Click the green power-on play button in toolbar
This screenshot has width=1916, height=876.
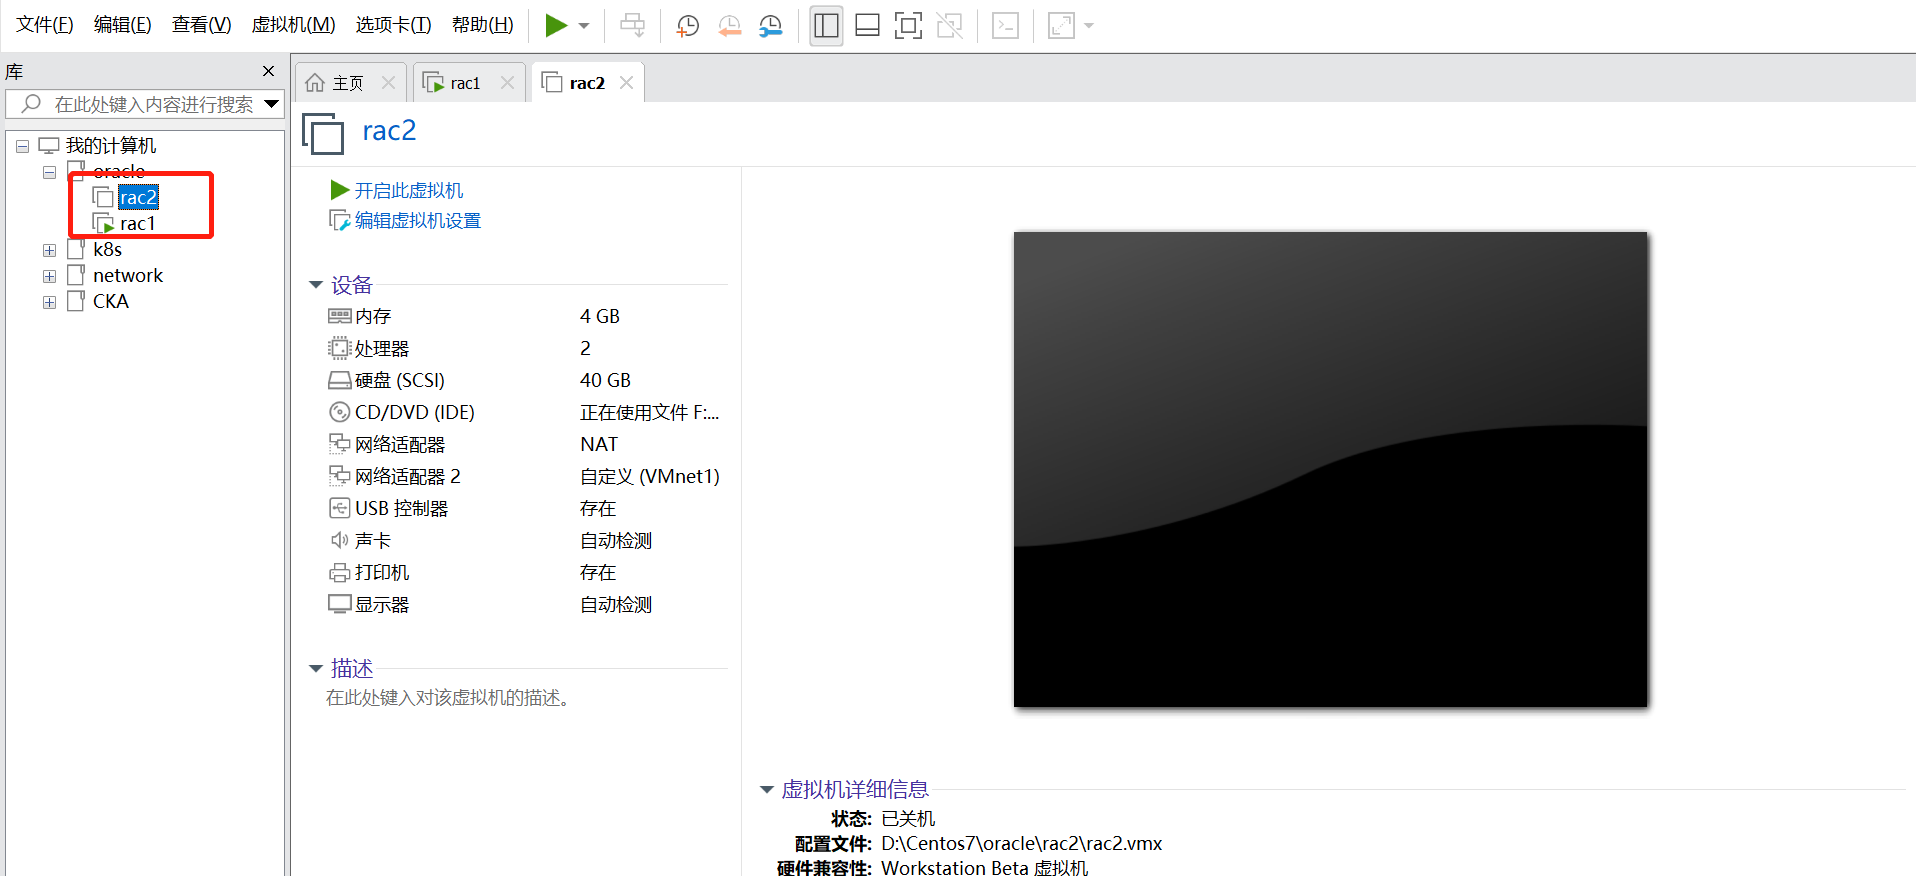(x=556, y=25)
